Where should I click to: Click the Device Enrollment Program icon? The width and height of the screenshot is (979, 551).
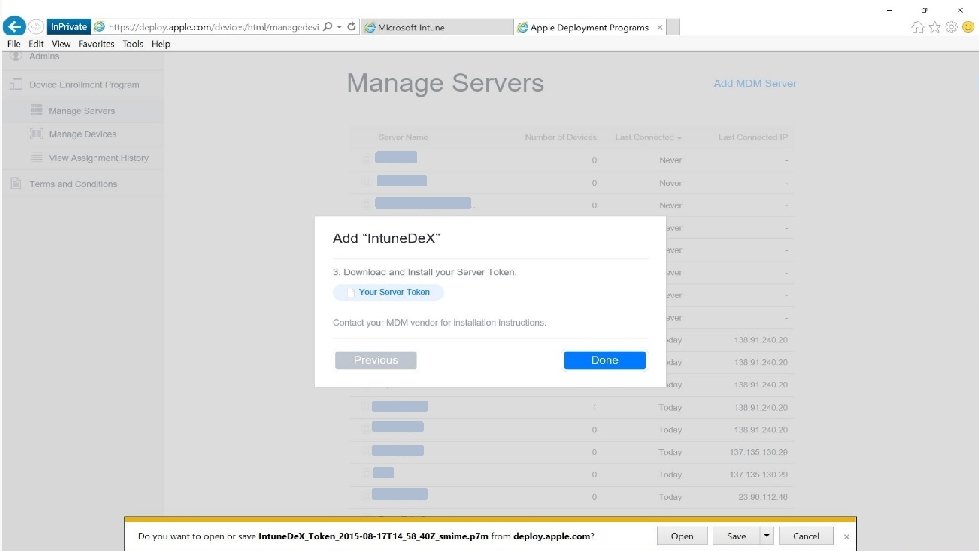(x=16, y=84)
